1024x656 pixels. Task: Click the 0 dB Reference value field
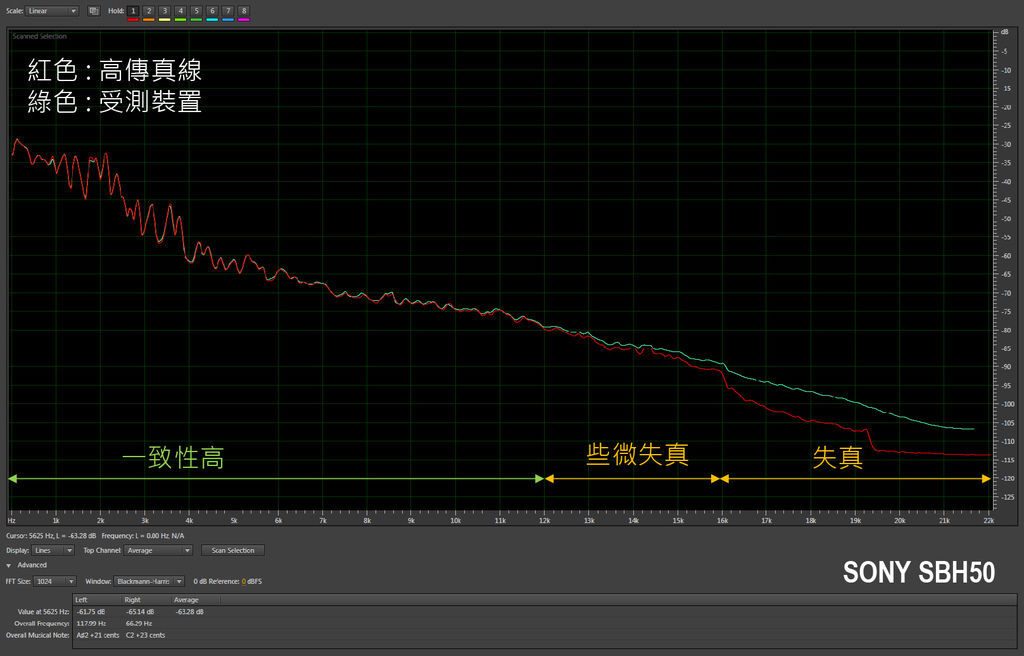point(243,581)
